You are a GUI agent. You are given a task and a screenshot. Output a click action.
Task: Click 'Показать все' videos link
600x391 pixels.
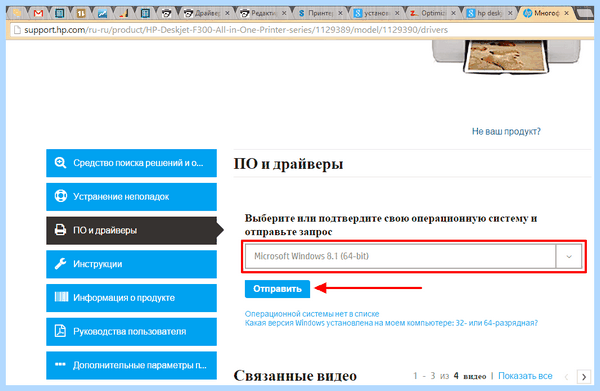point(525,376)
